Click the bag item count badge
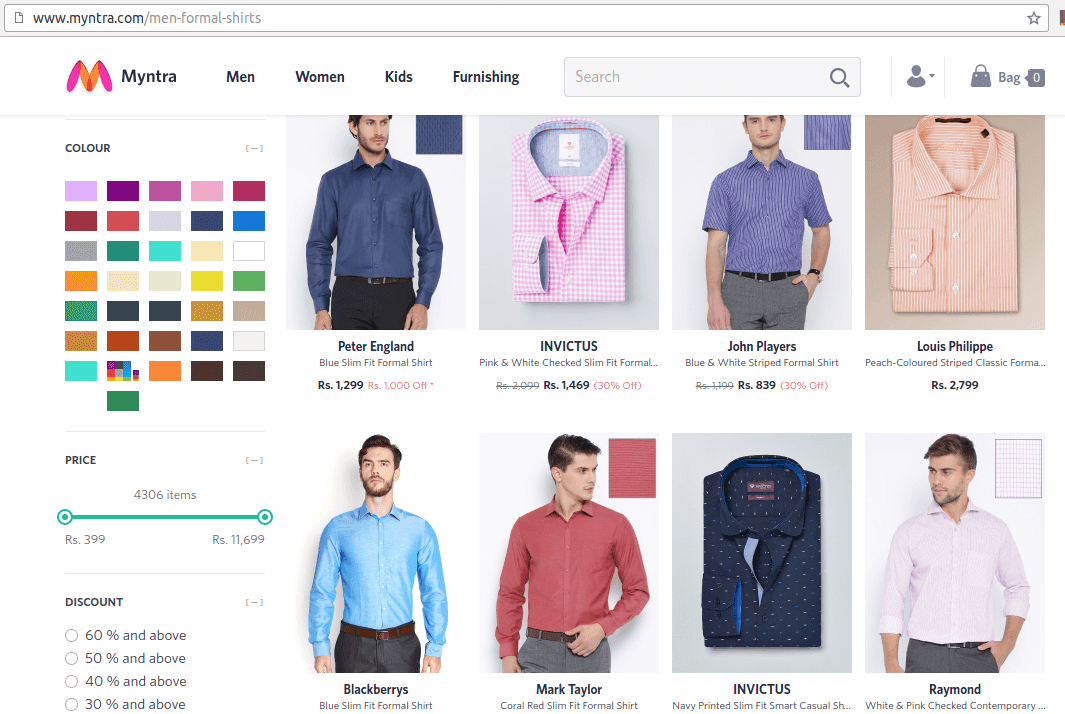Viewport: 1065px width, 714px height. point(1036,77)
